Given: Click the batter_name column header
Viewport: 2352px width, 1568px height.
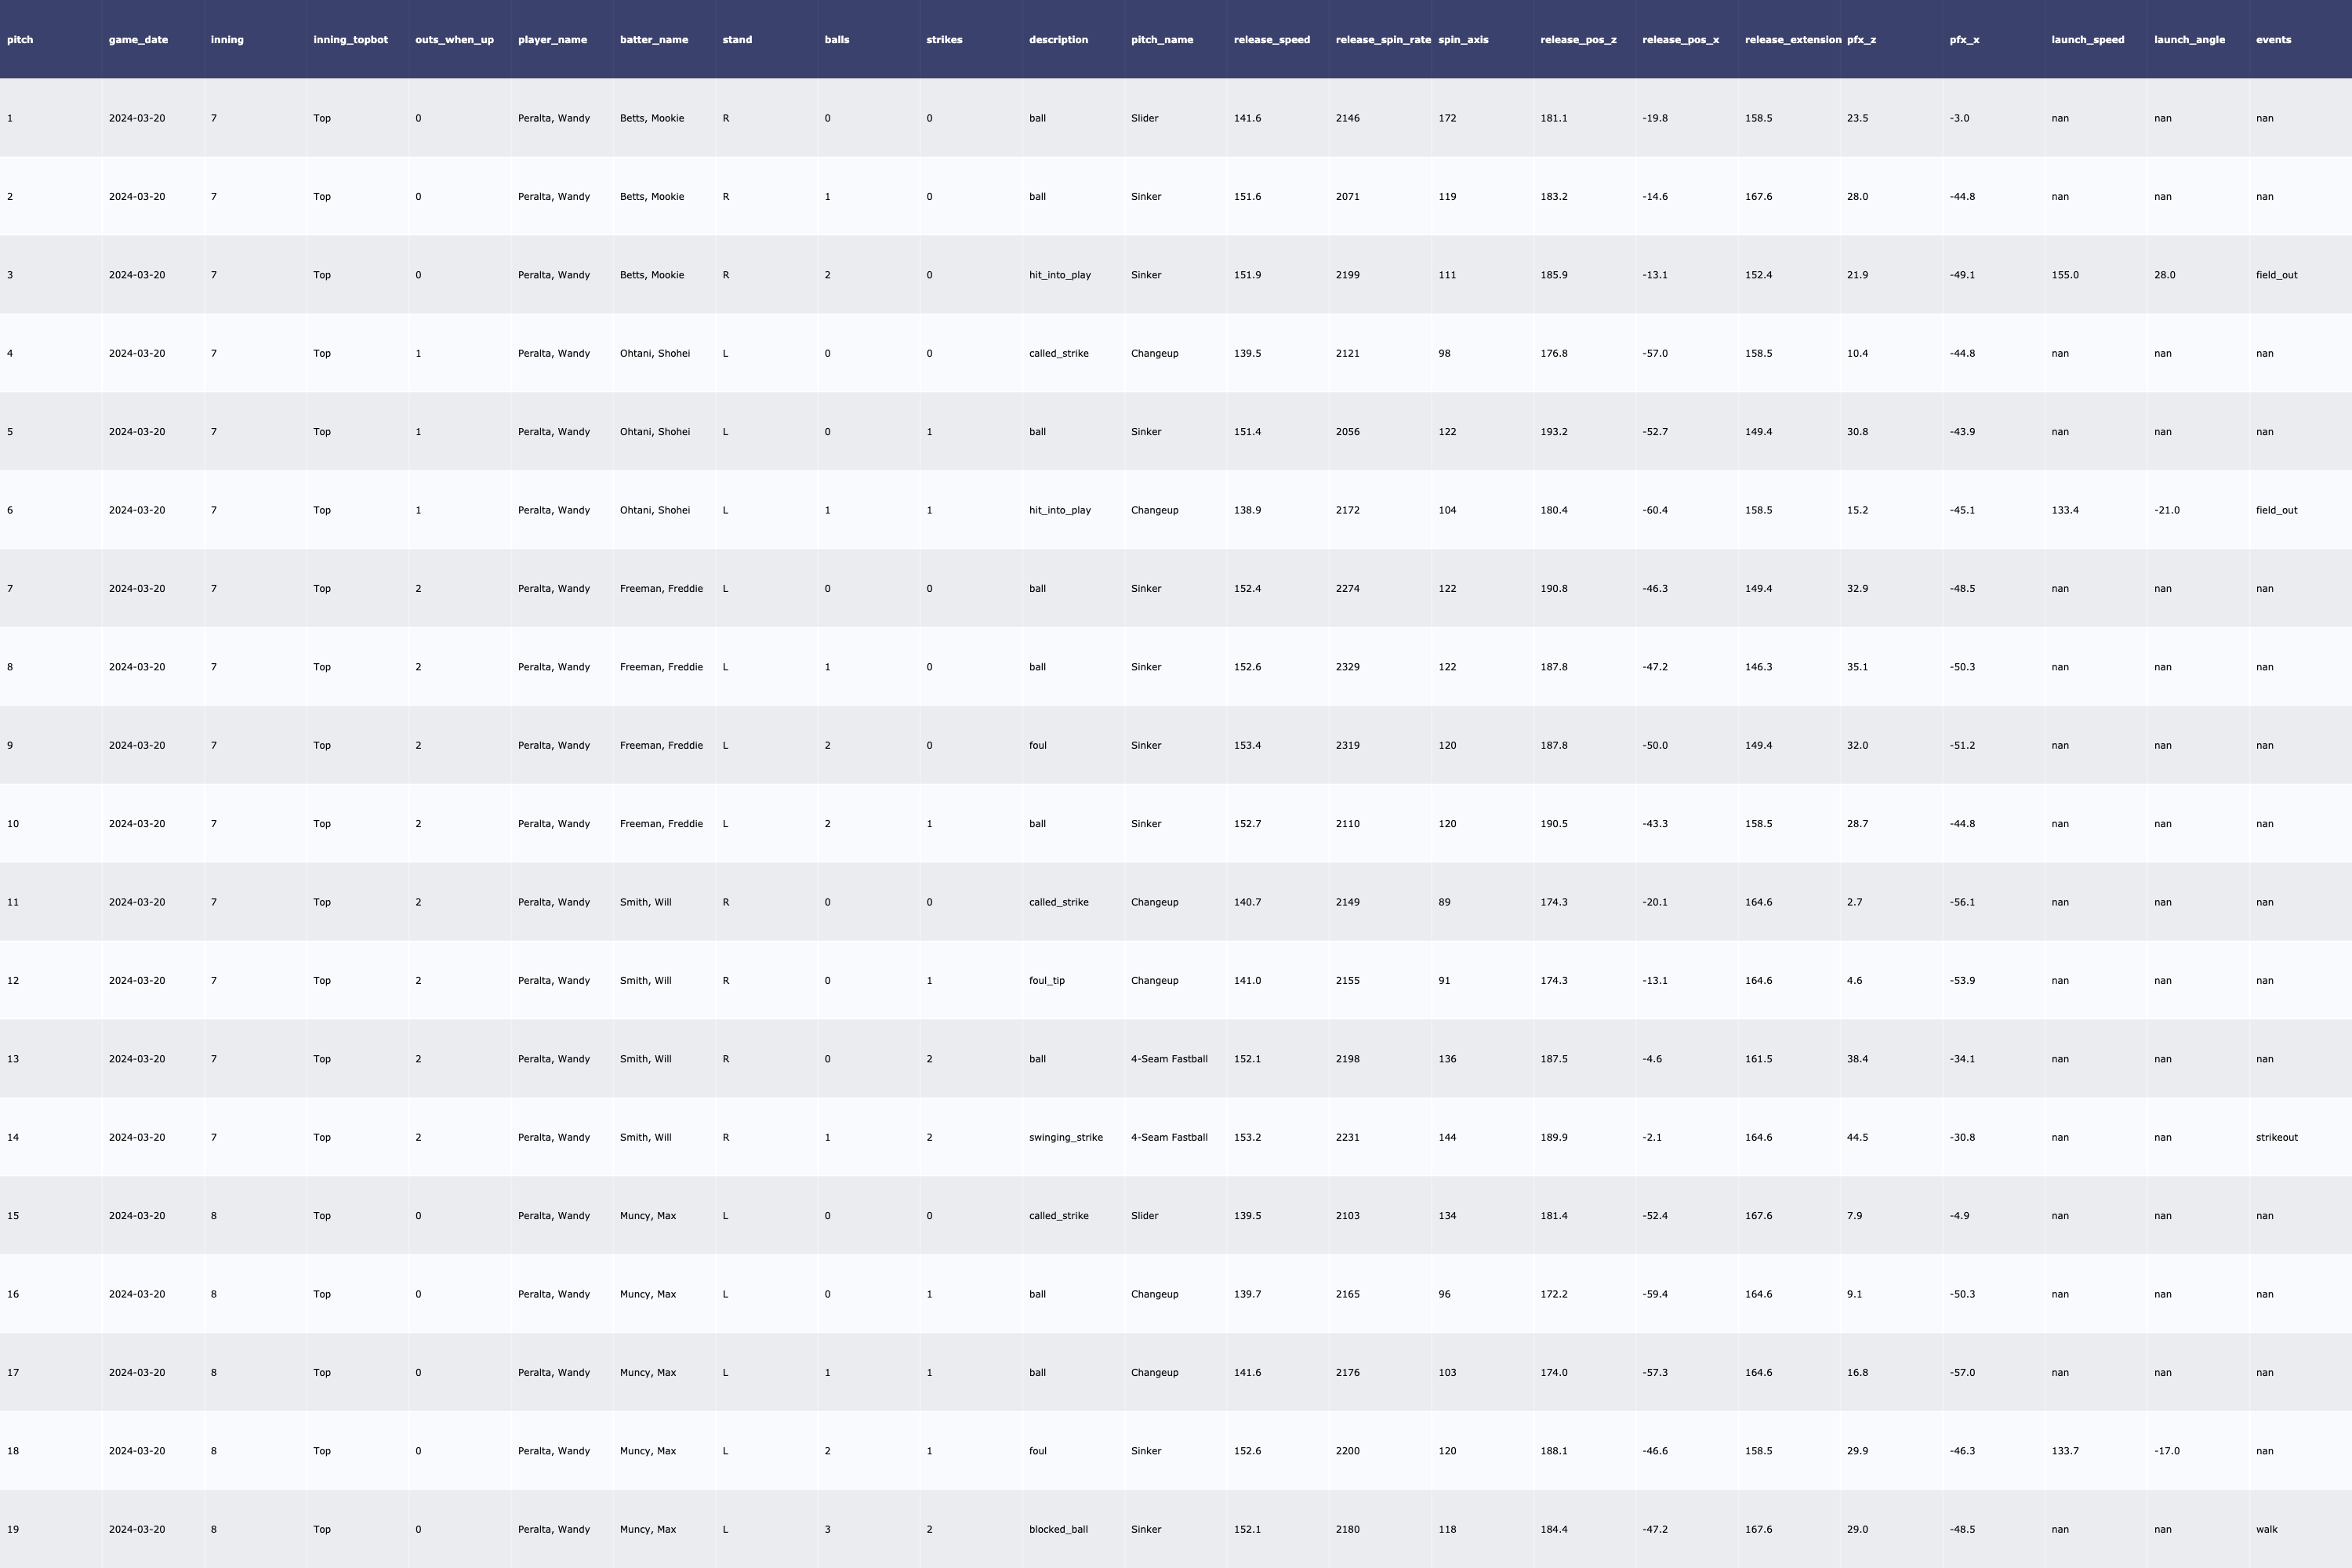Looking at the screenshot, I should point(653,40).
